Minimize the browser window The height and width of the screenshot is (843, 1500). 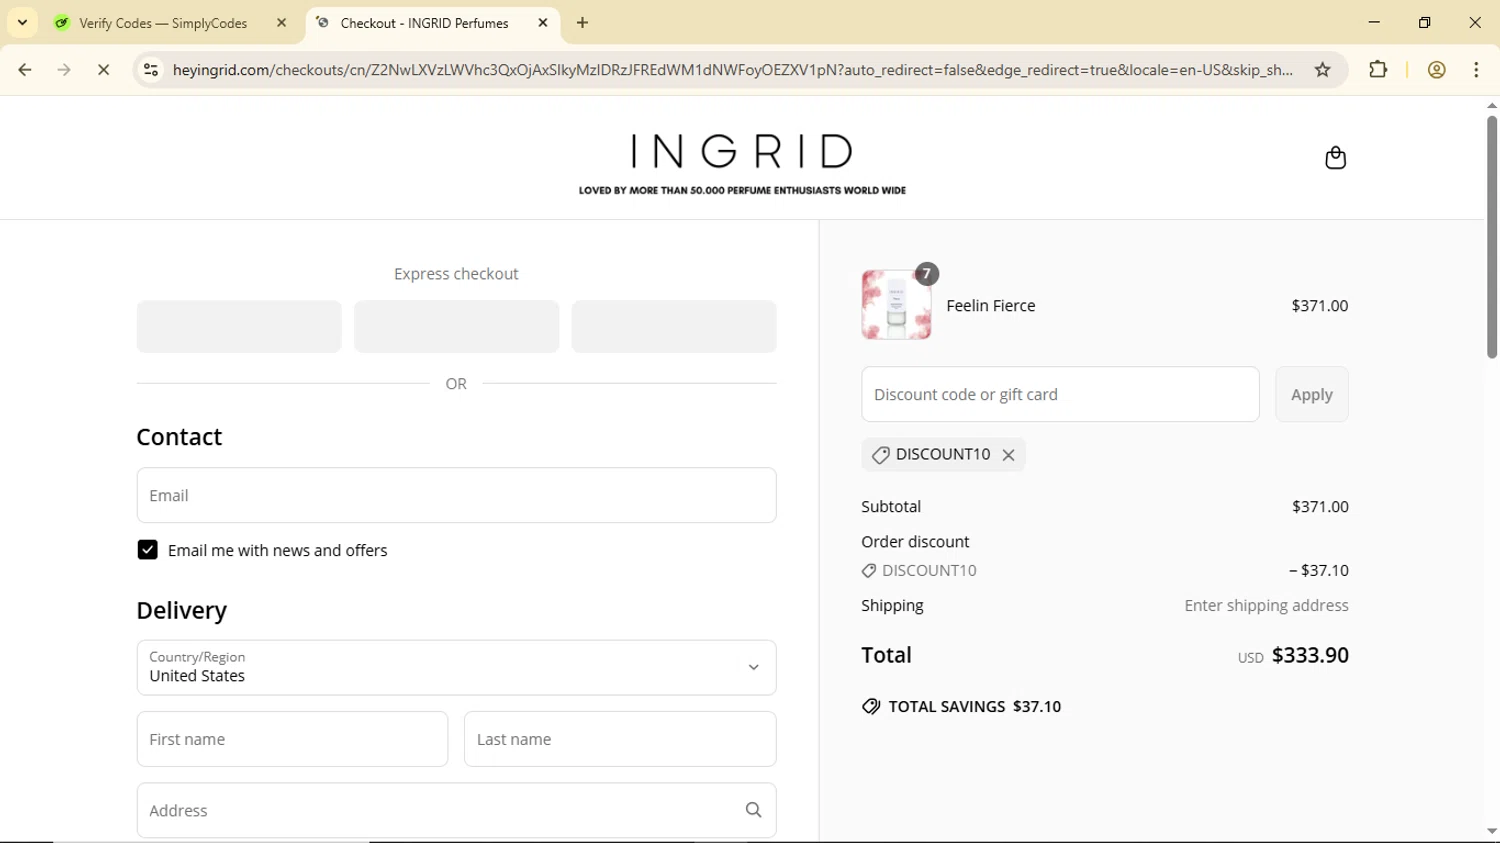coord(1374,22)
